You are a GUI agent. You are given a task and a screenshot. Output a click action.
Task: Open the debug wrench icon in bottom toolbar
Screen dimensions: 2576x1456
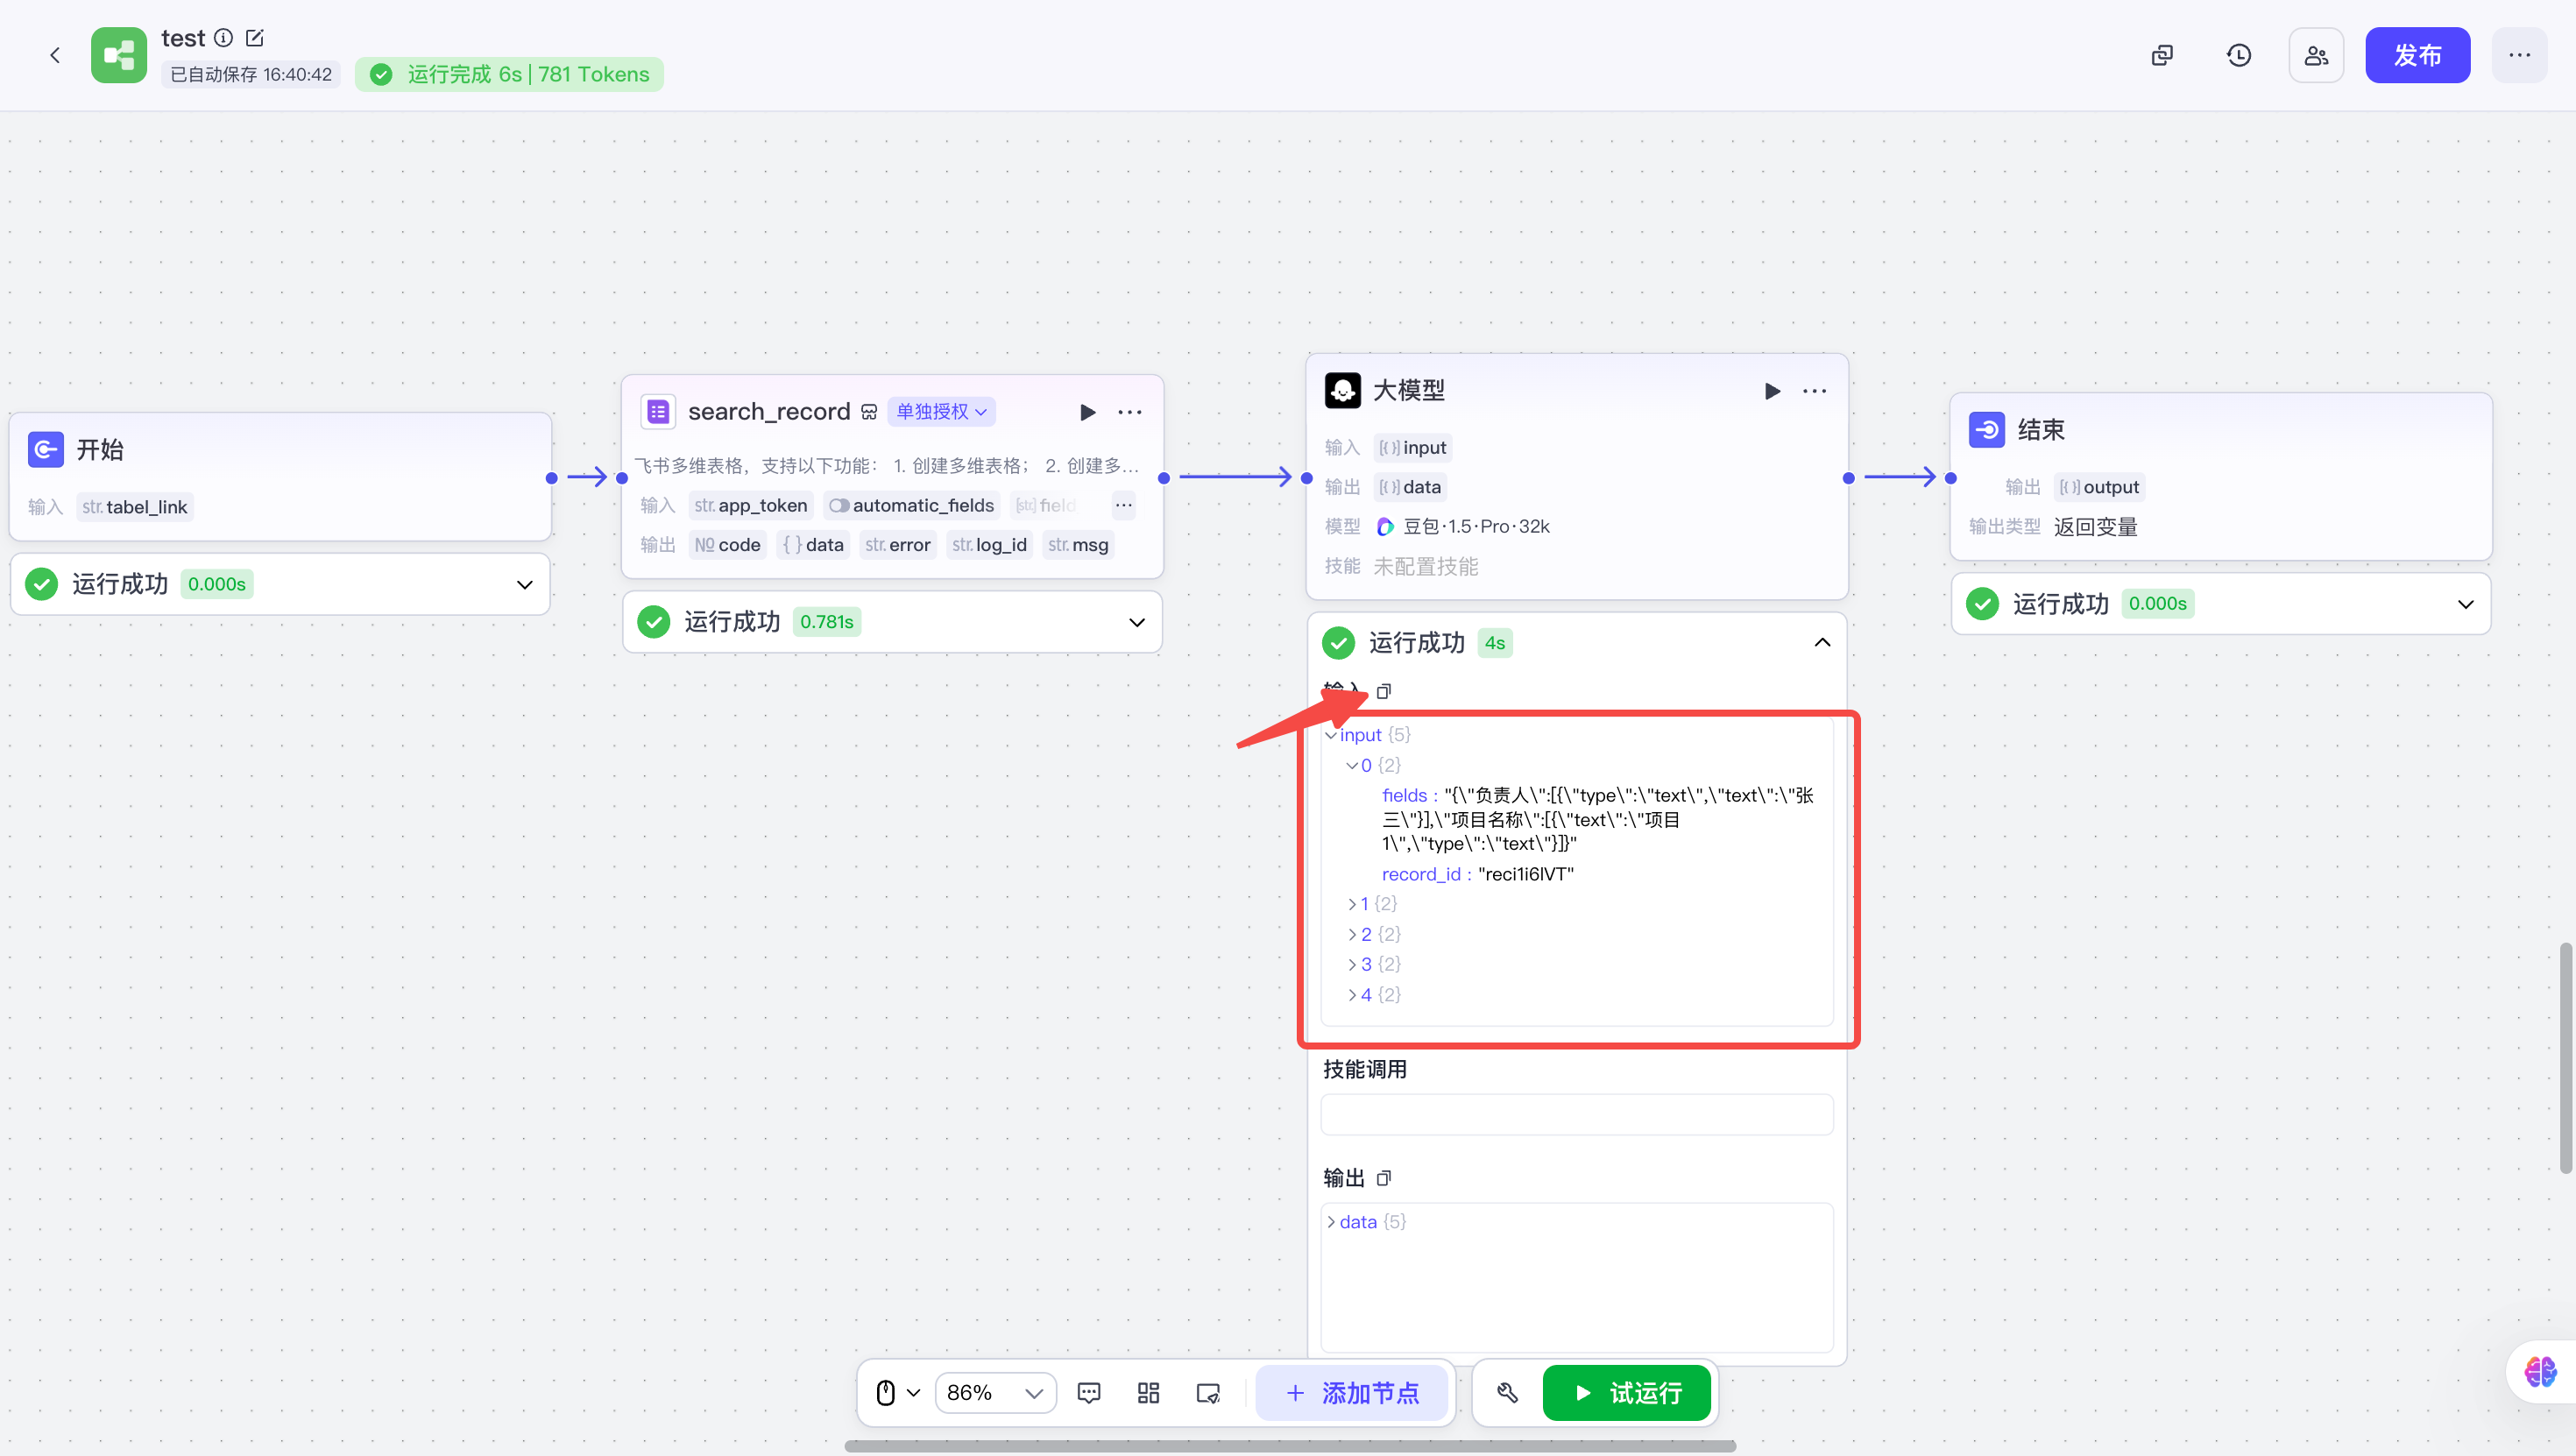(x=1507, y=1392)
